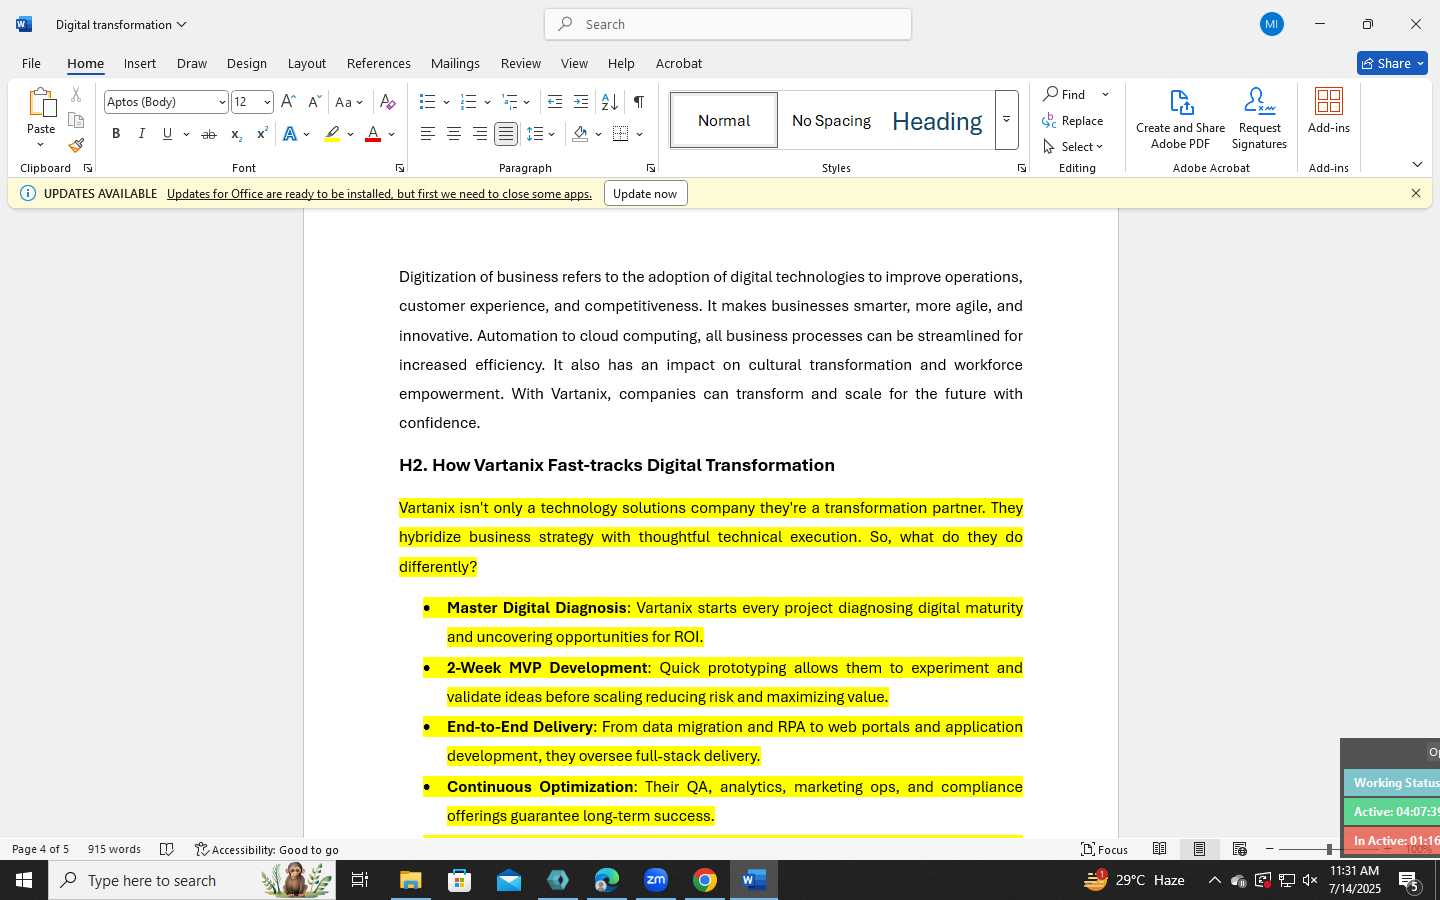Click the Copy icon in Clipboard group
The image size is (1440, 900).
[76, 120]
